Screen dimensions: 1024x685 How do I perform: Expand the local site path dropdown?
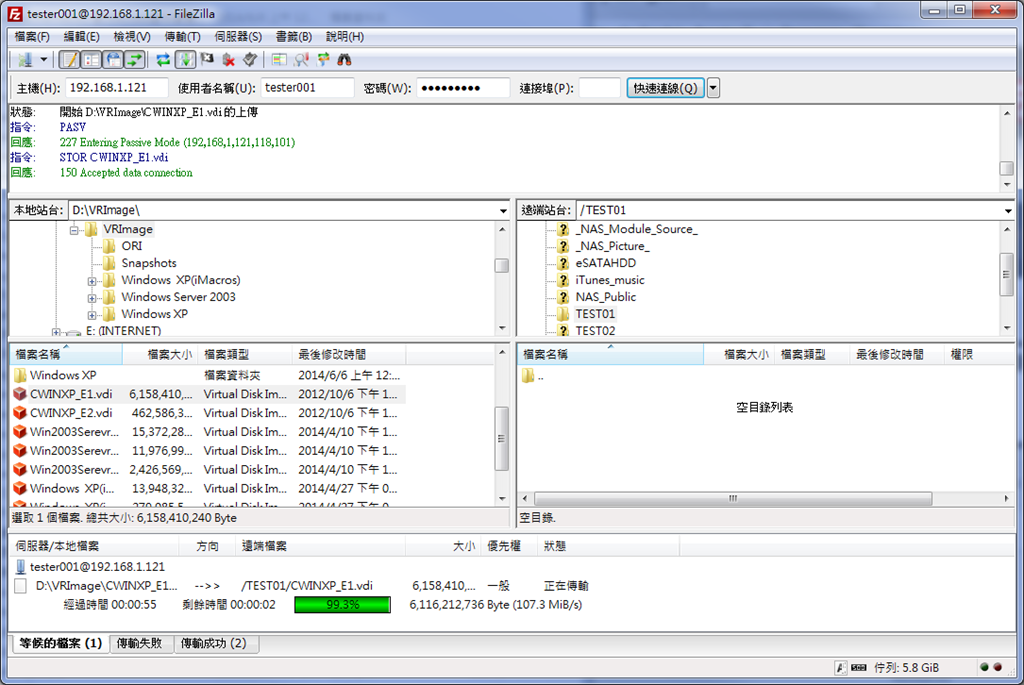click(503, 210)
